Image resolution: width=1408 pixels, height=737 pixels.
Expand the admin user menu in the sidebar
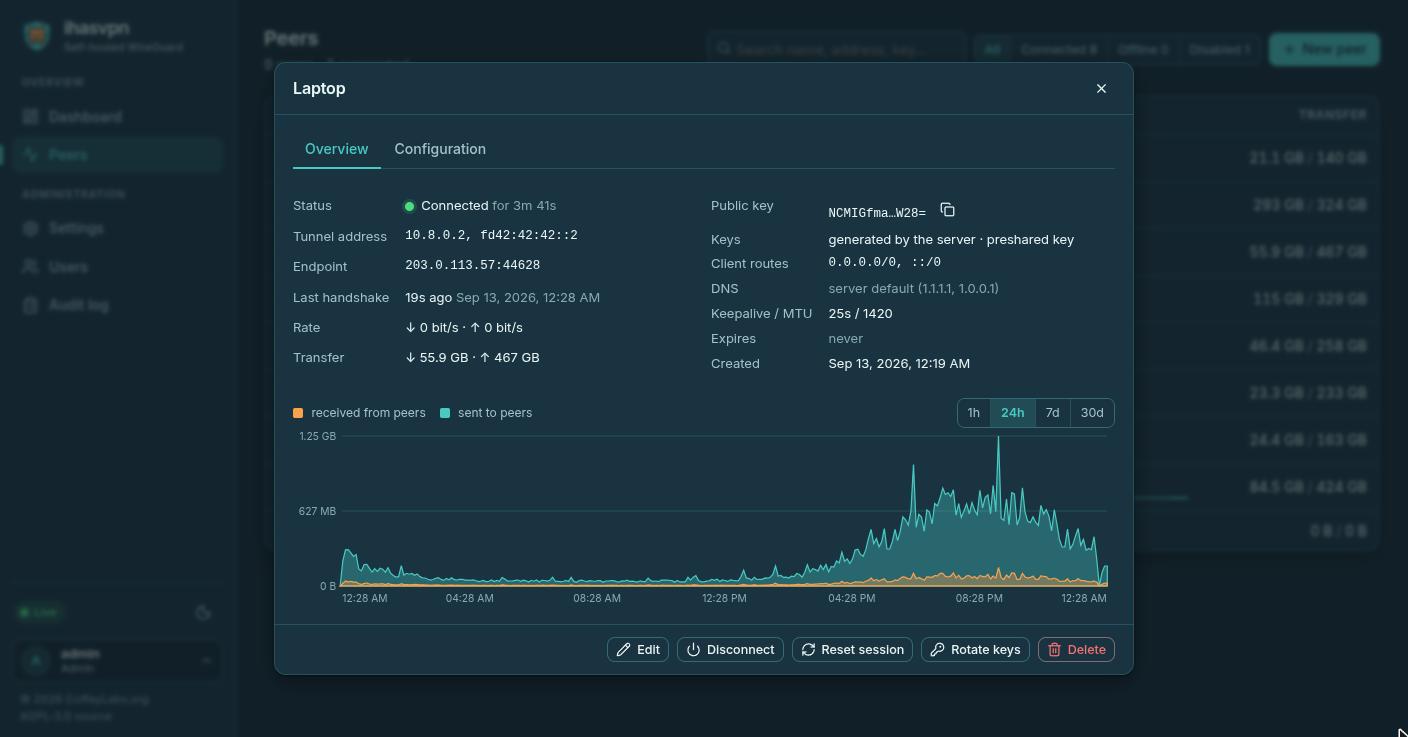point(118,660)
